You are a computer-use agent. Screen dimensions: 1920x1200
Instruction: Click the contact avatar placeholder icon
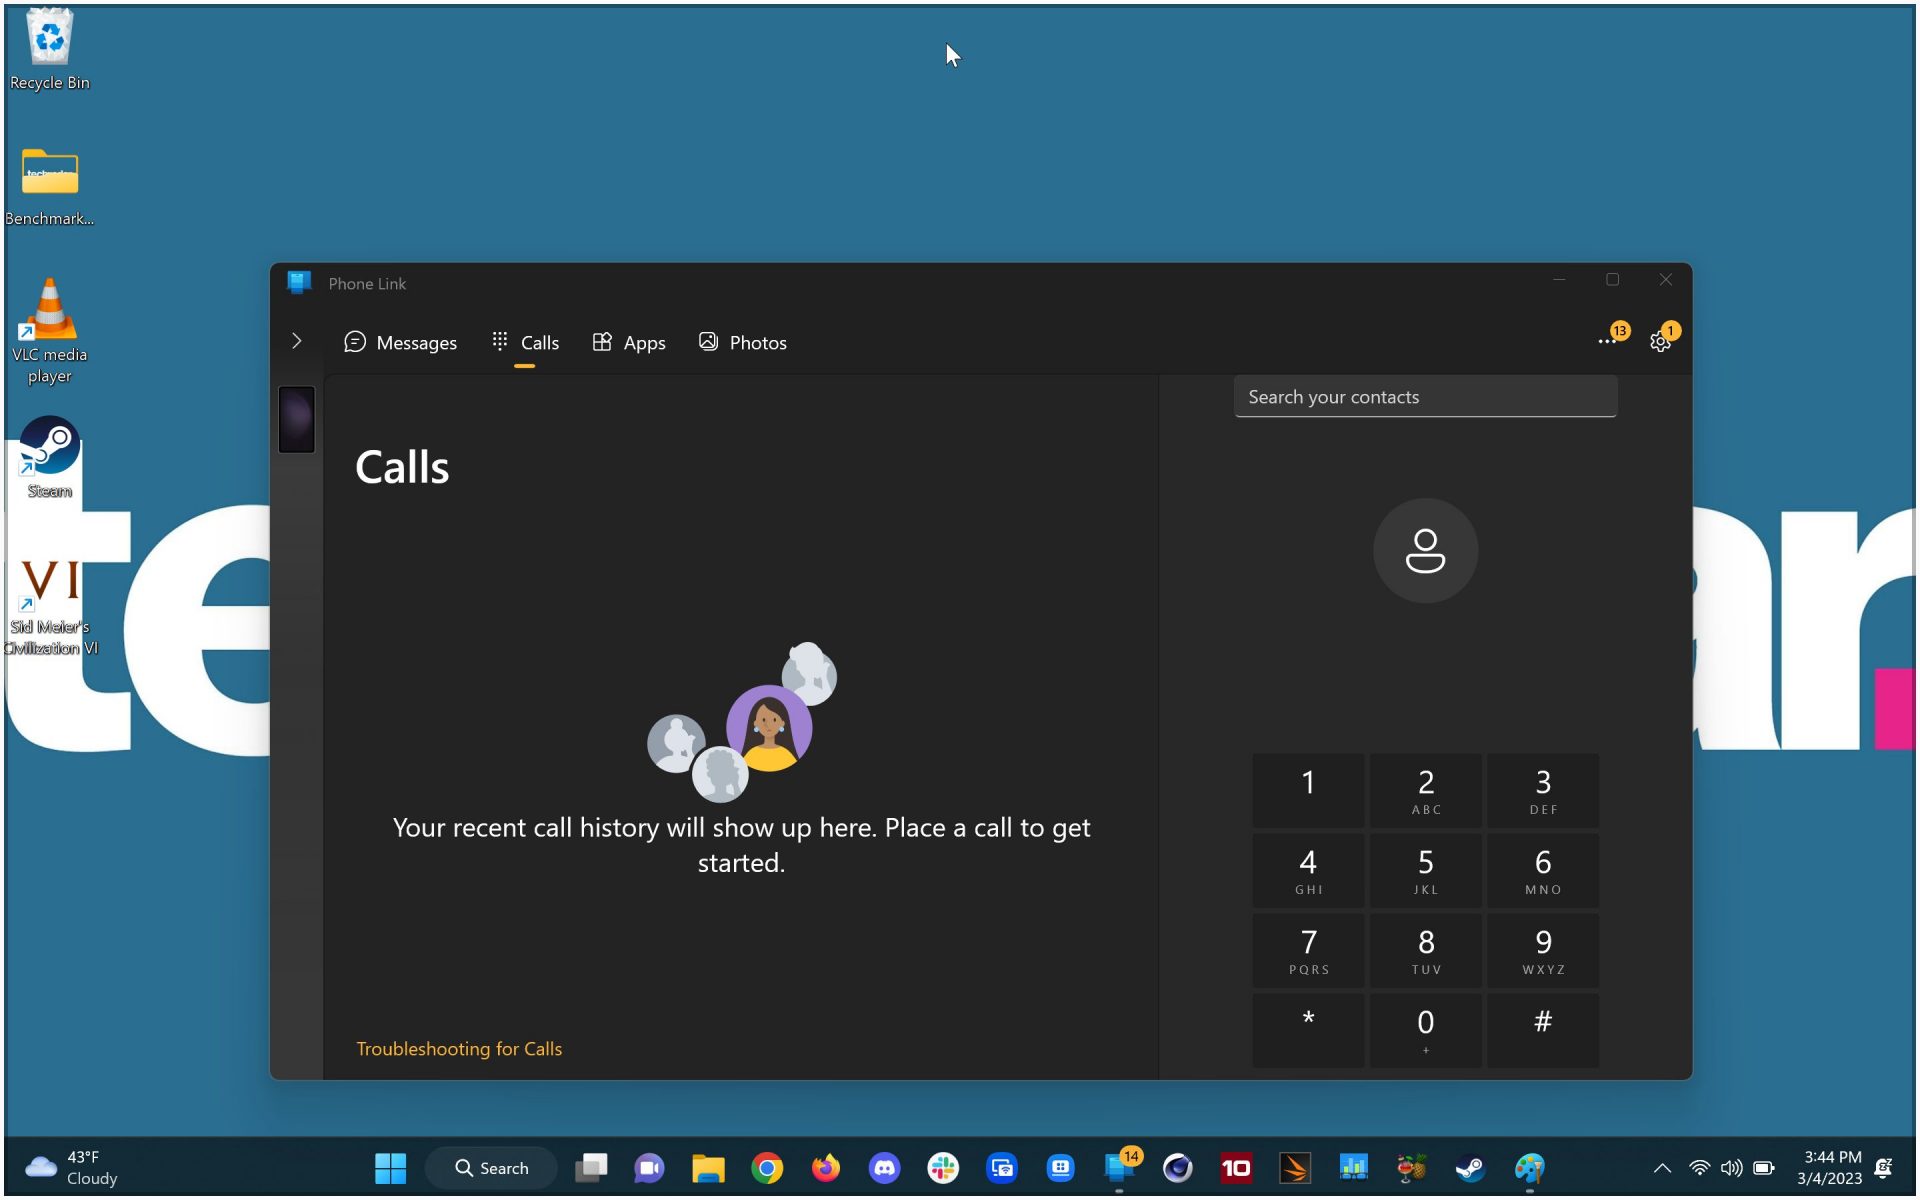[x=1424, y=551]
